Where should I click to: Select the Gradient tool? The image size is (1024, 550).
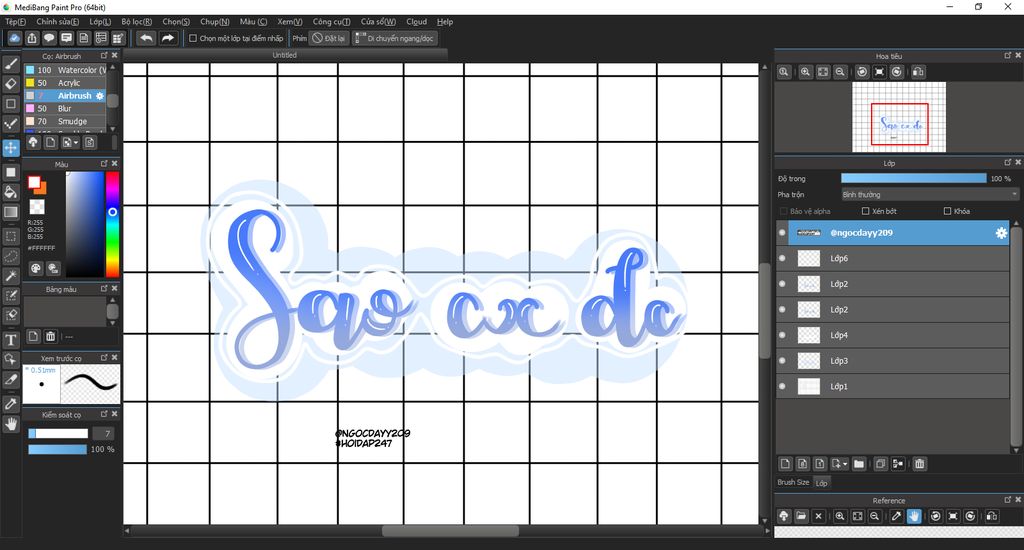pyautogui.click(x=10, y=212)
